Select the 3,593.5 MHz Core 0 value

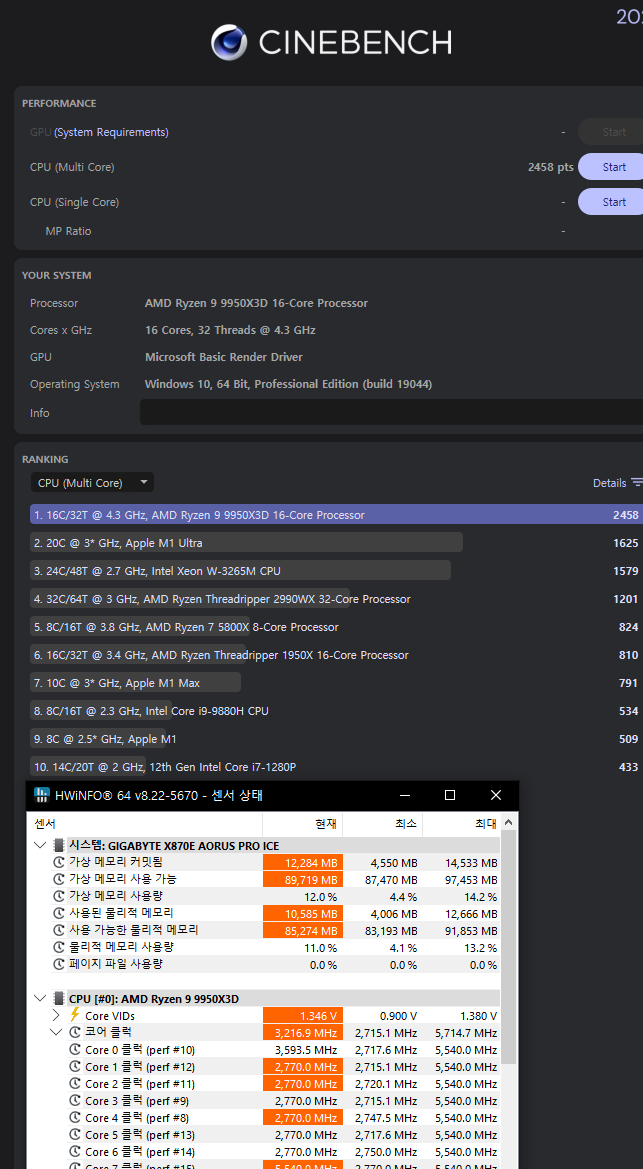(303, 1050)
